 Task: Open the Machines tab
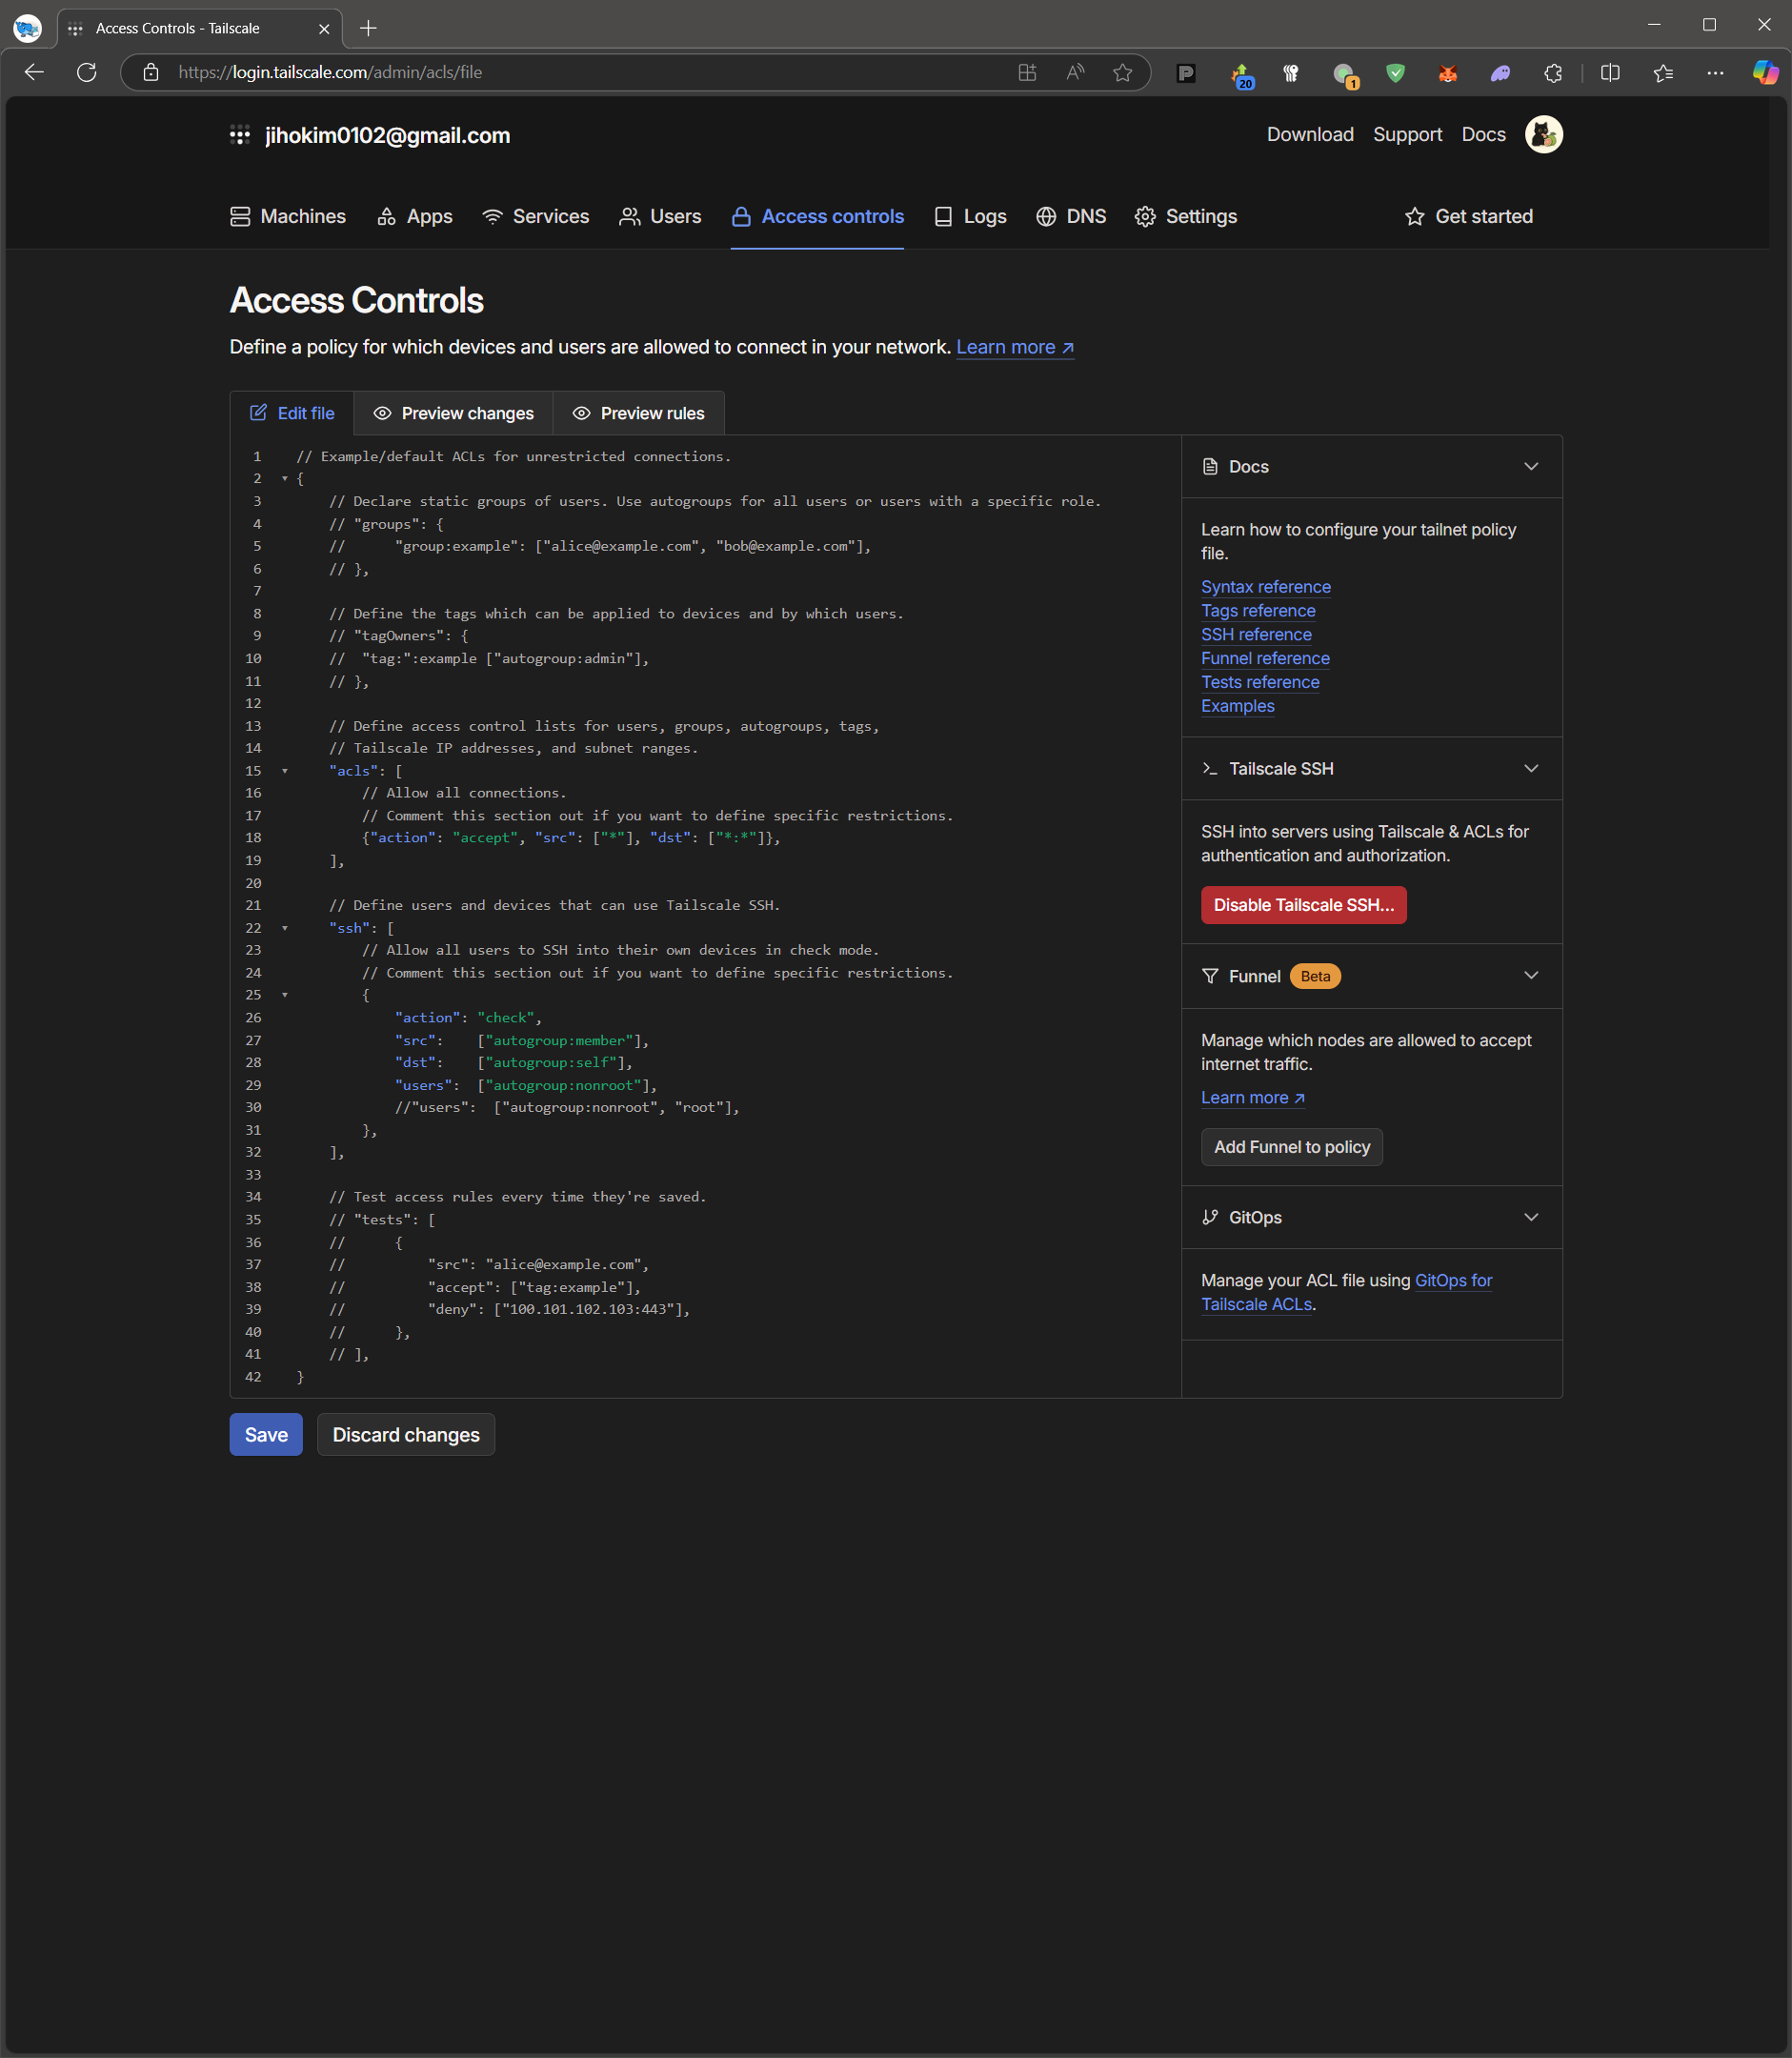(x=288, y=216)
